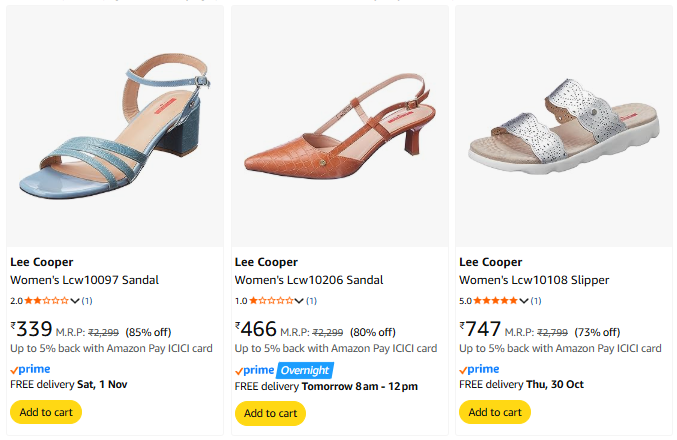The height and width of the screenshot is (440, 677).
Task: Click five-star rating icons of Lcw10108 Slipper
Action: [x=495, y=301]
